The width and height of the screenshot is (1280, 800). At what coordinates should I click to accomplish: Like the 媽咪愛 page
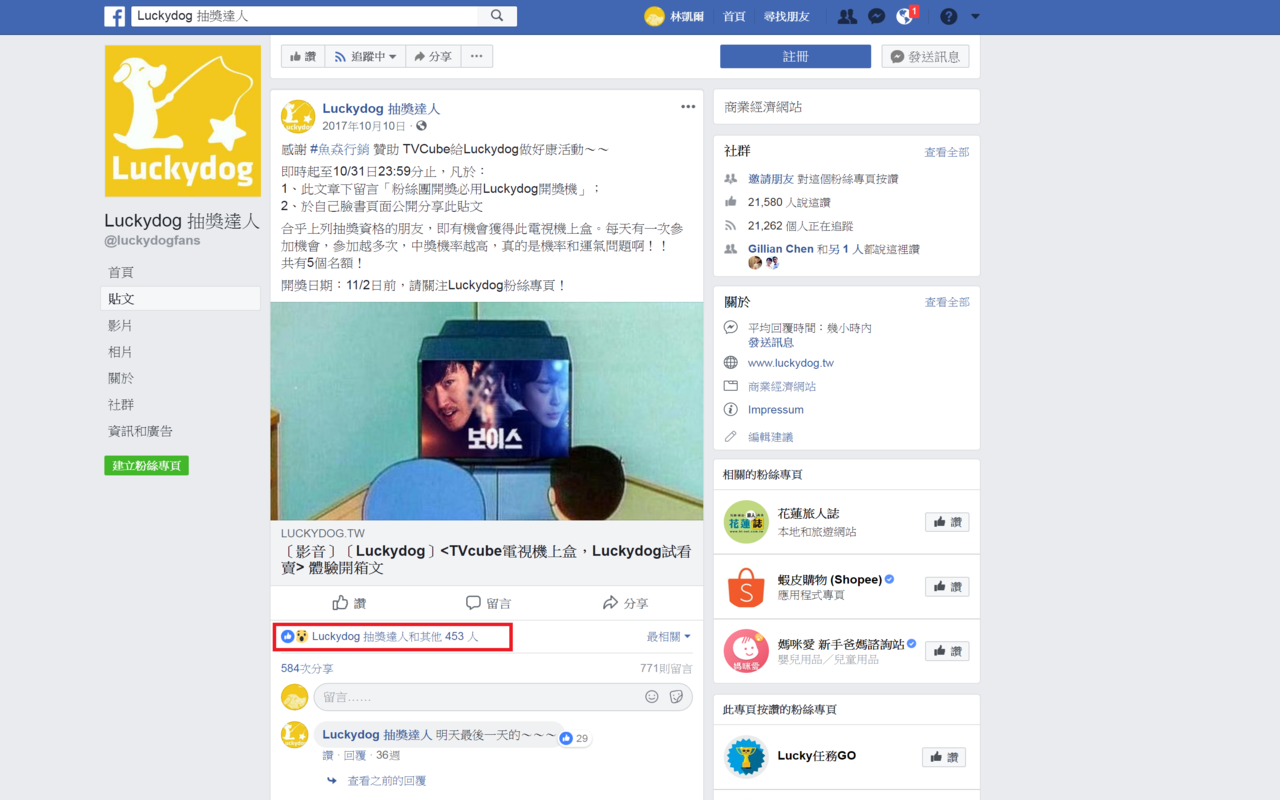[947, 651]
